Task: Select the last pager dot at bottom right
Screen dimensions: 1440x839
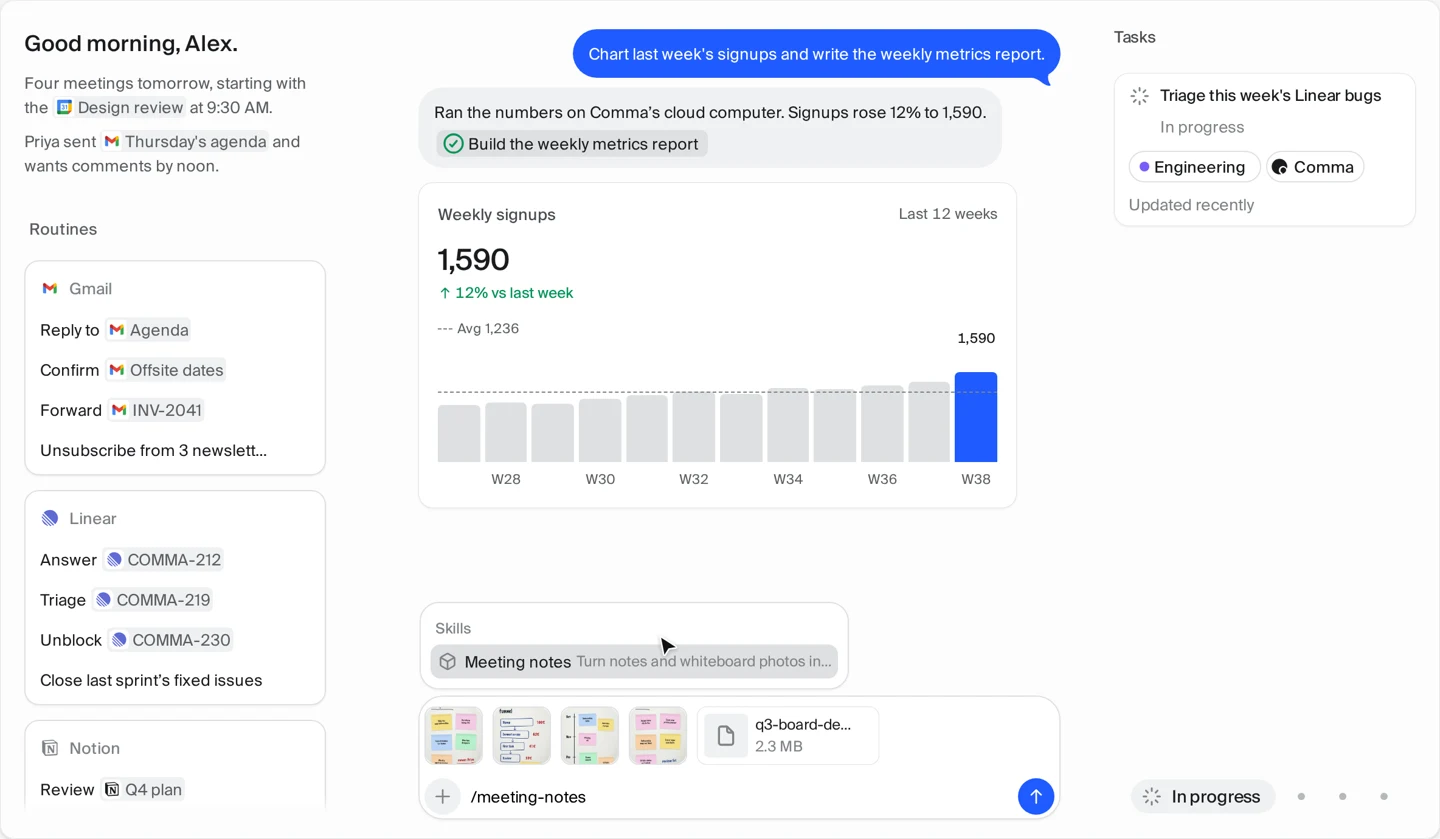Action: coord(1384,796)
